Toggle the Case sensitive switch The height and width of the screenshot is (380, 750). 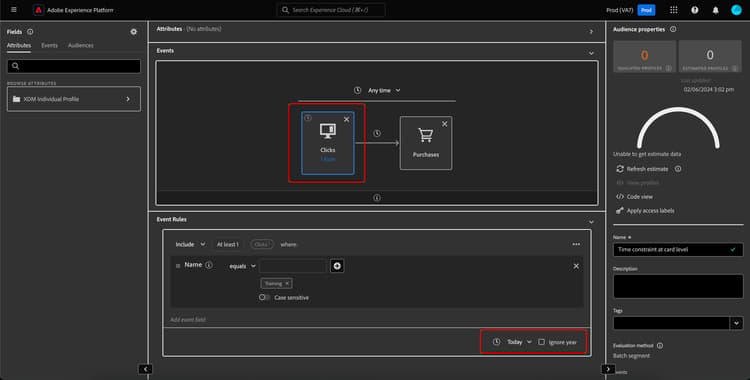(264, 298)
